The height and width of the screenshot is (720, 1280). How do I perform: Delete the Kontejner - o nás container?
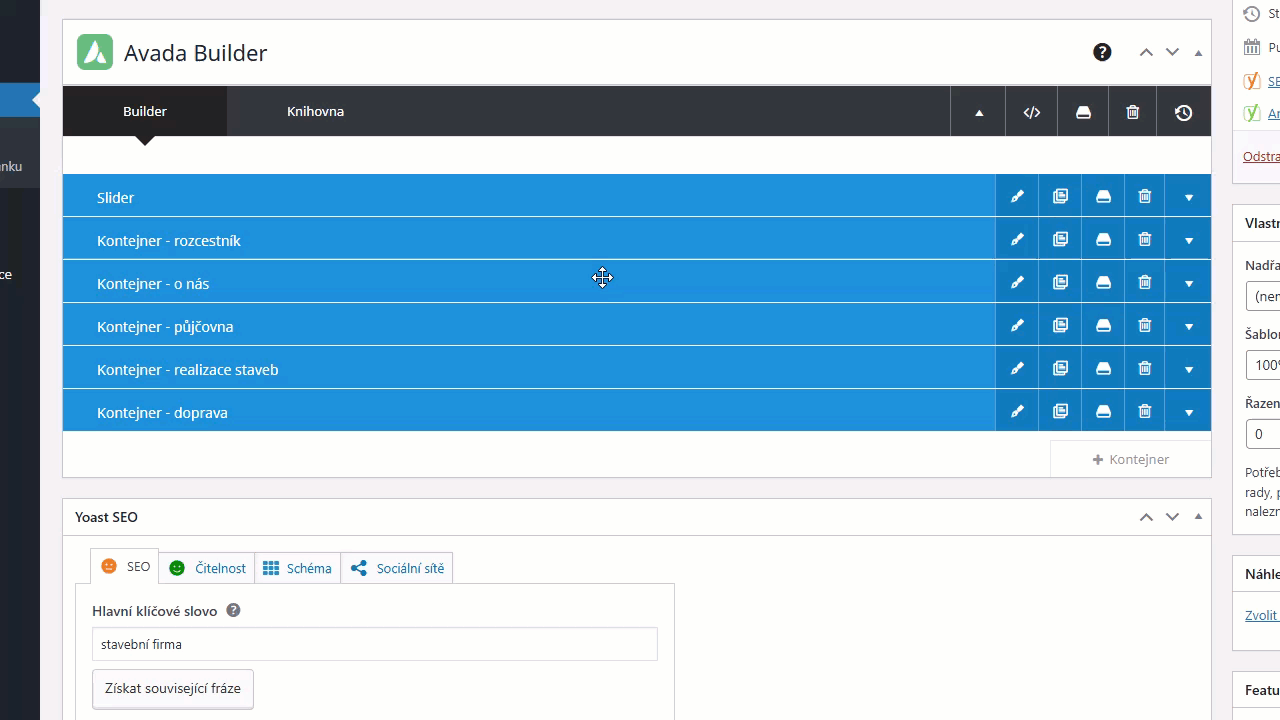coord(1145,283)
